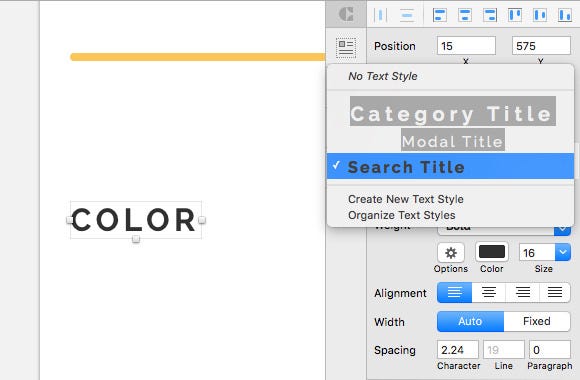Select the yellow line on the canvas

pos(198,57)
